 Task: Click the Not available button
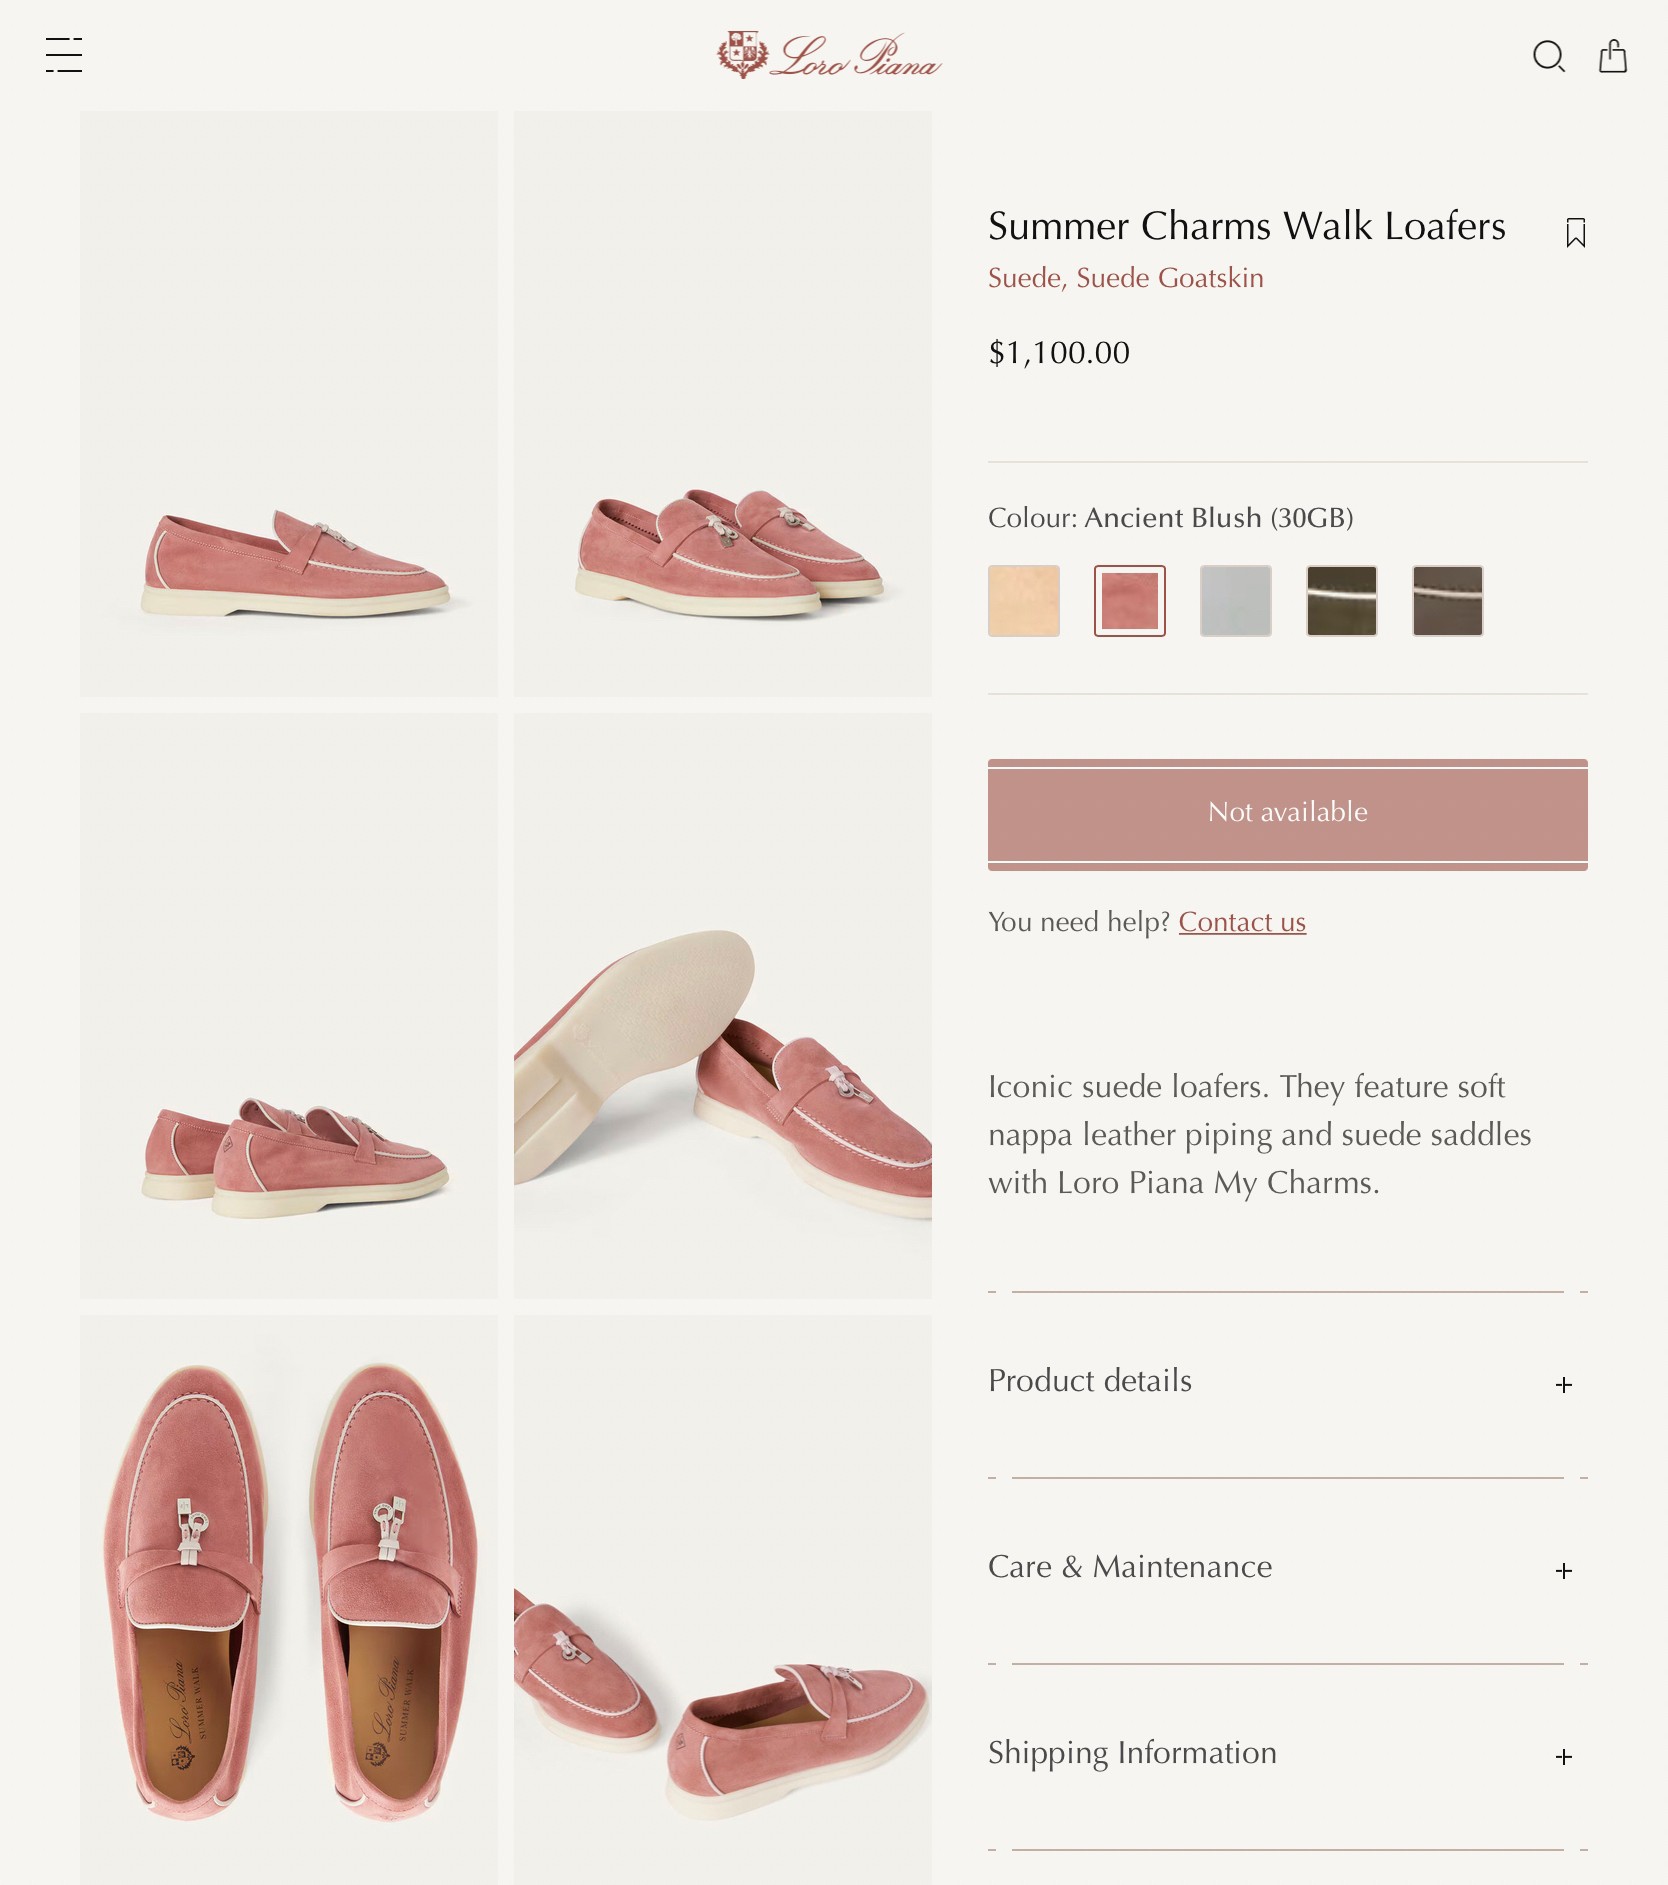1288,812
